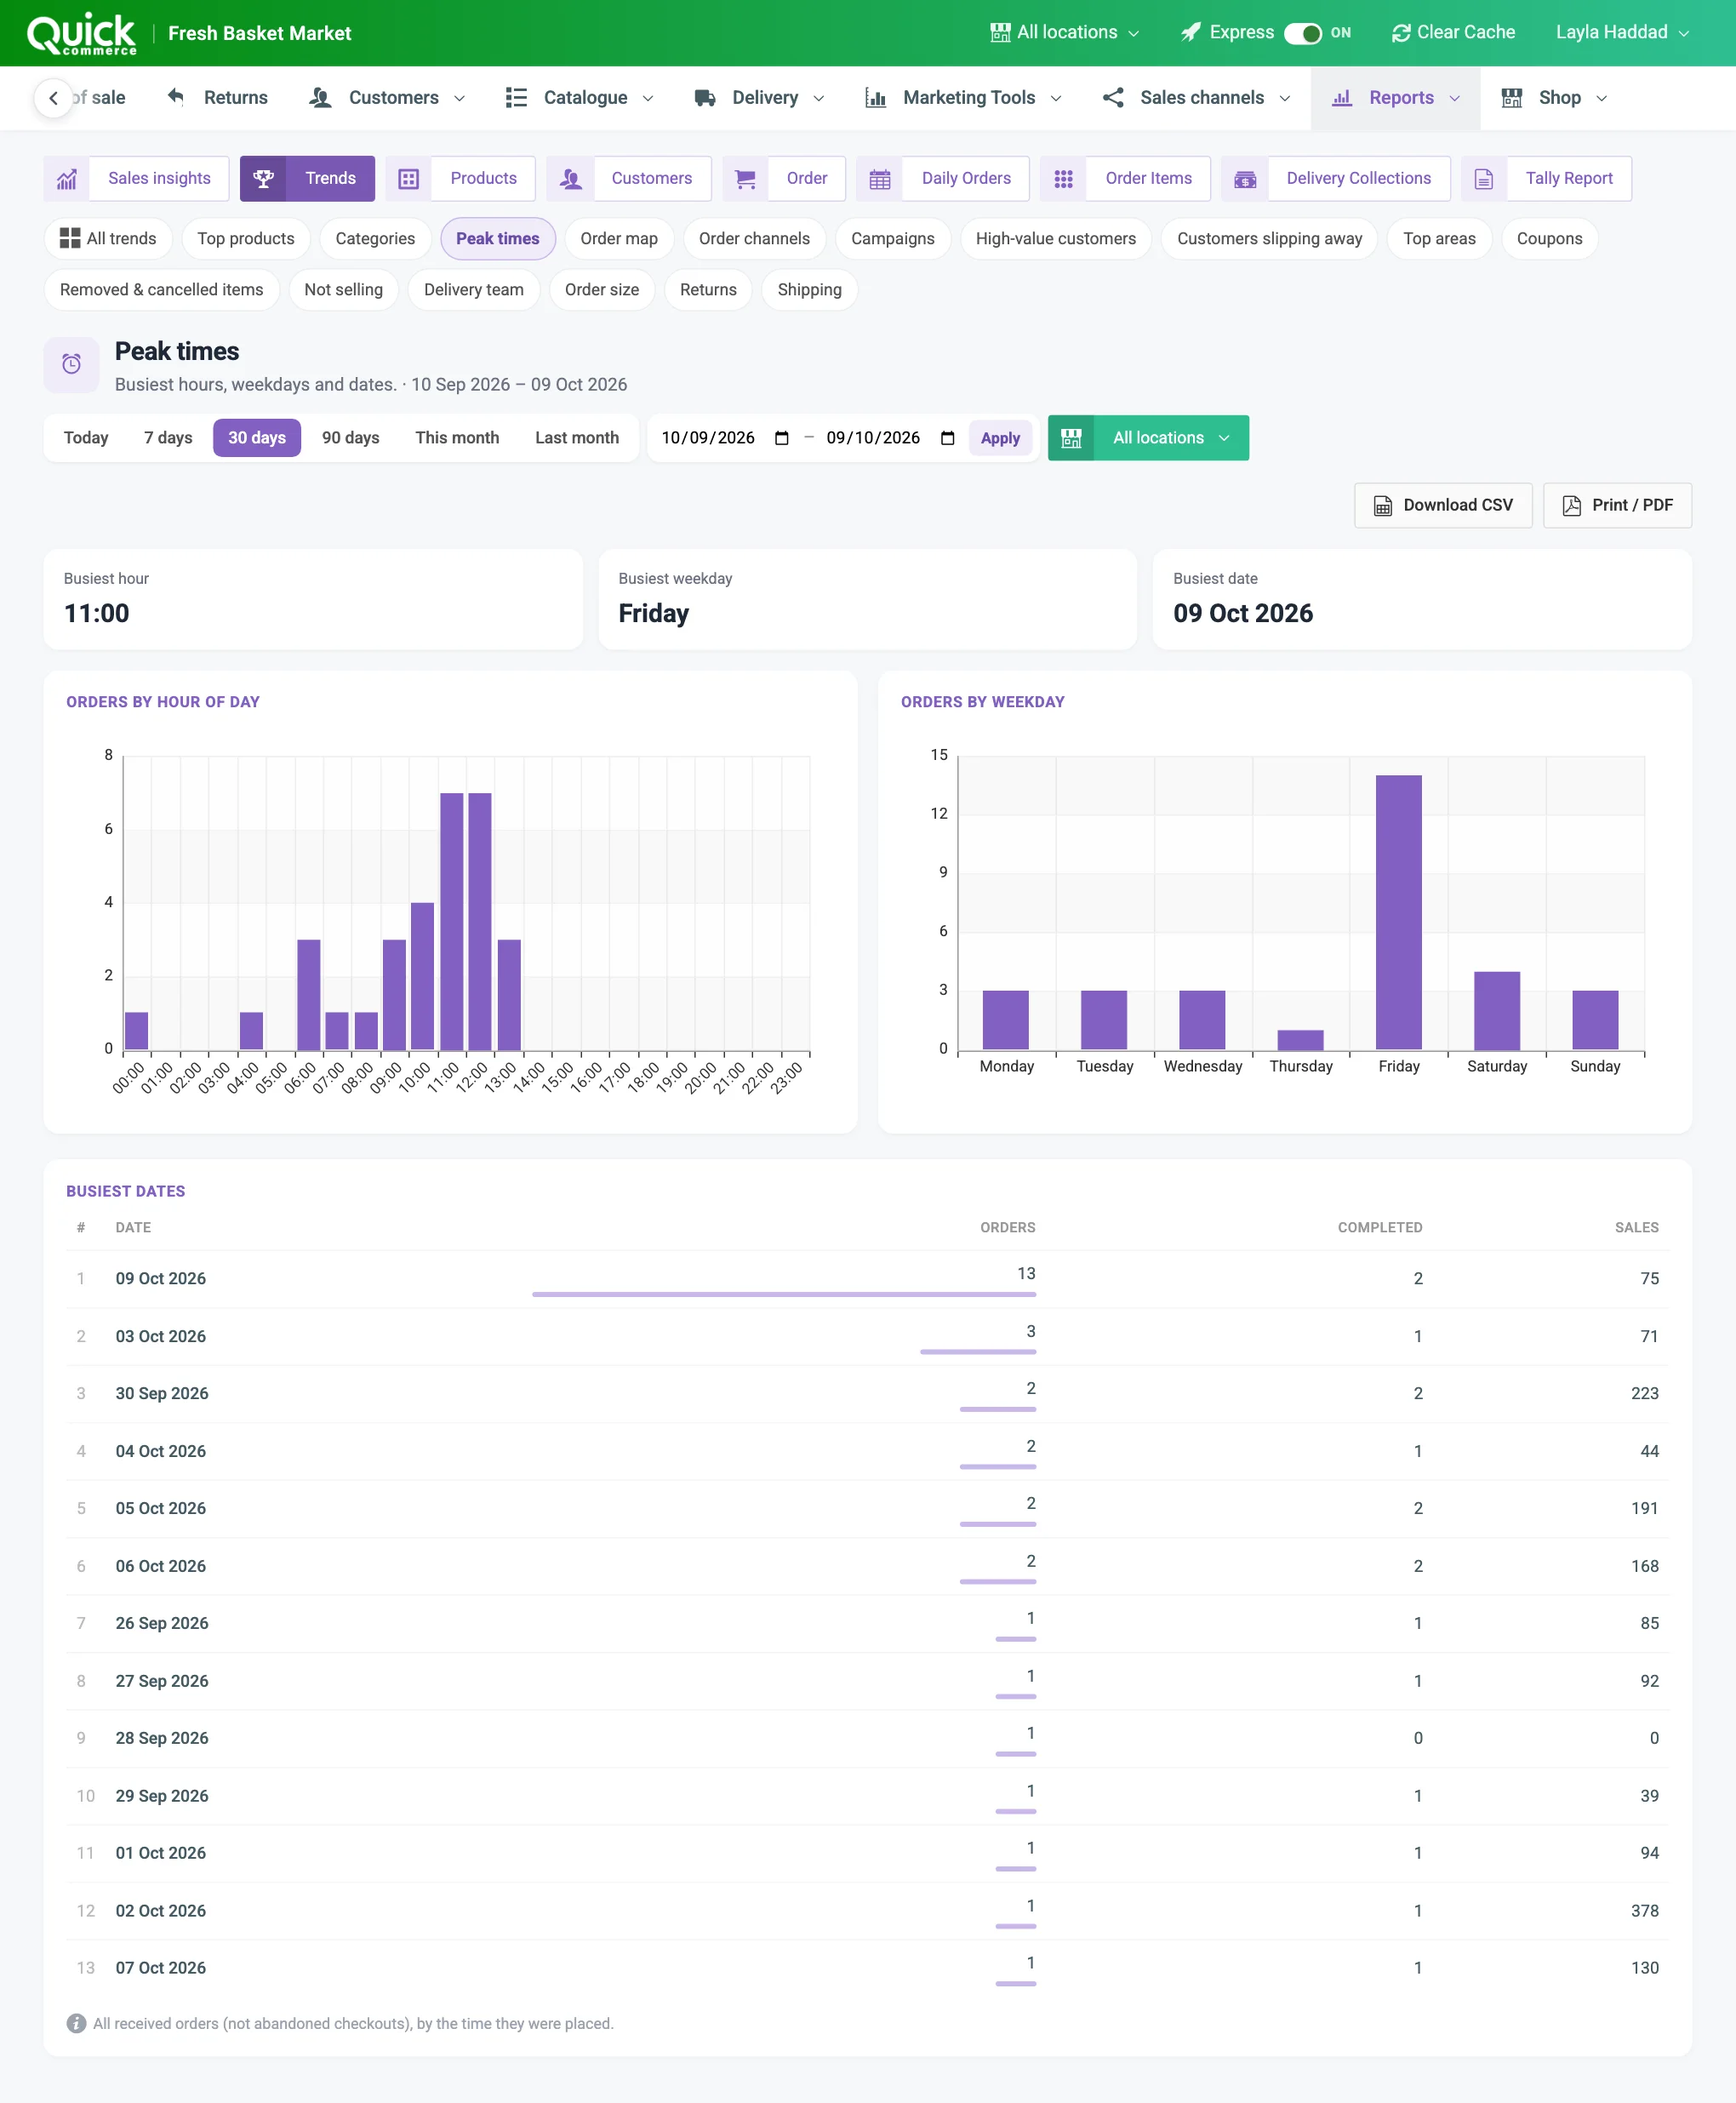Expand the Sales channels menu
The height and width of the screenshot is (2103, 1736).
[x=1196, y=98]
